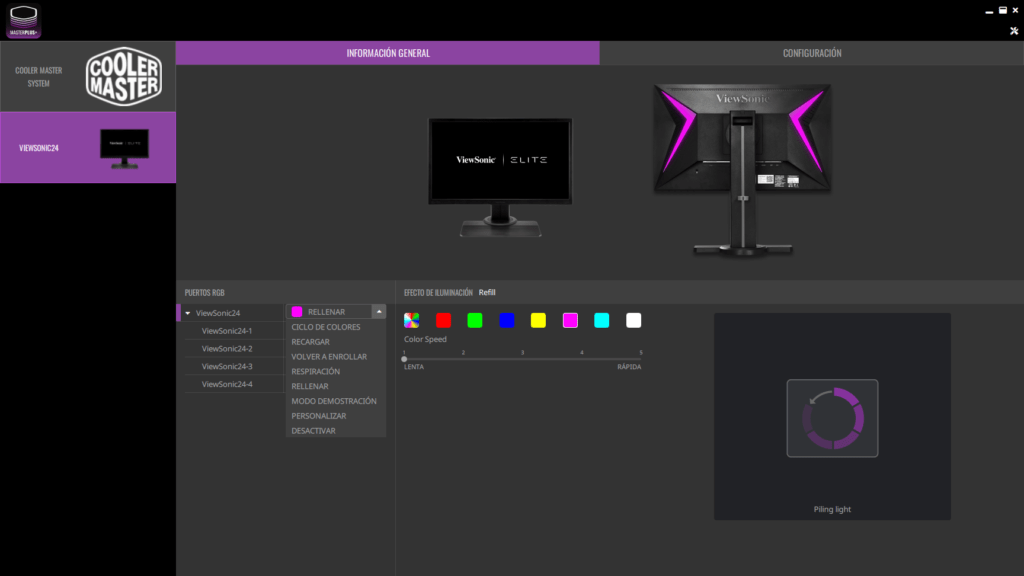Viewport: 1024px width, 576px height.
Task: Collapse the ViewSonic24 tree node arrow
Action: [188, 313]
